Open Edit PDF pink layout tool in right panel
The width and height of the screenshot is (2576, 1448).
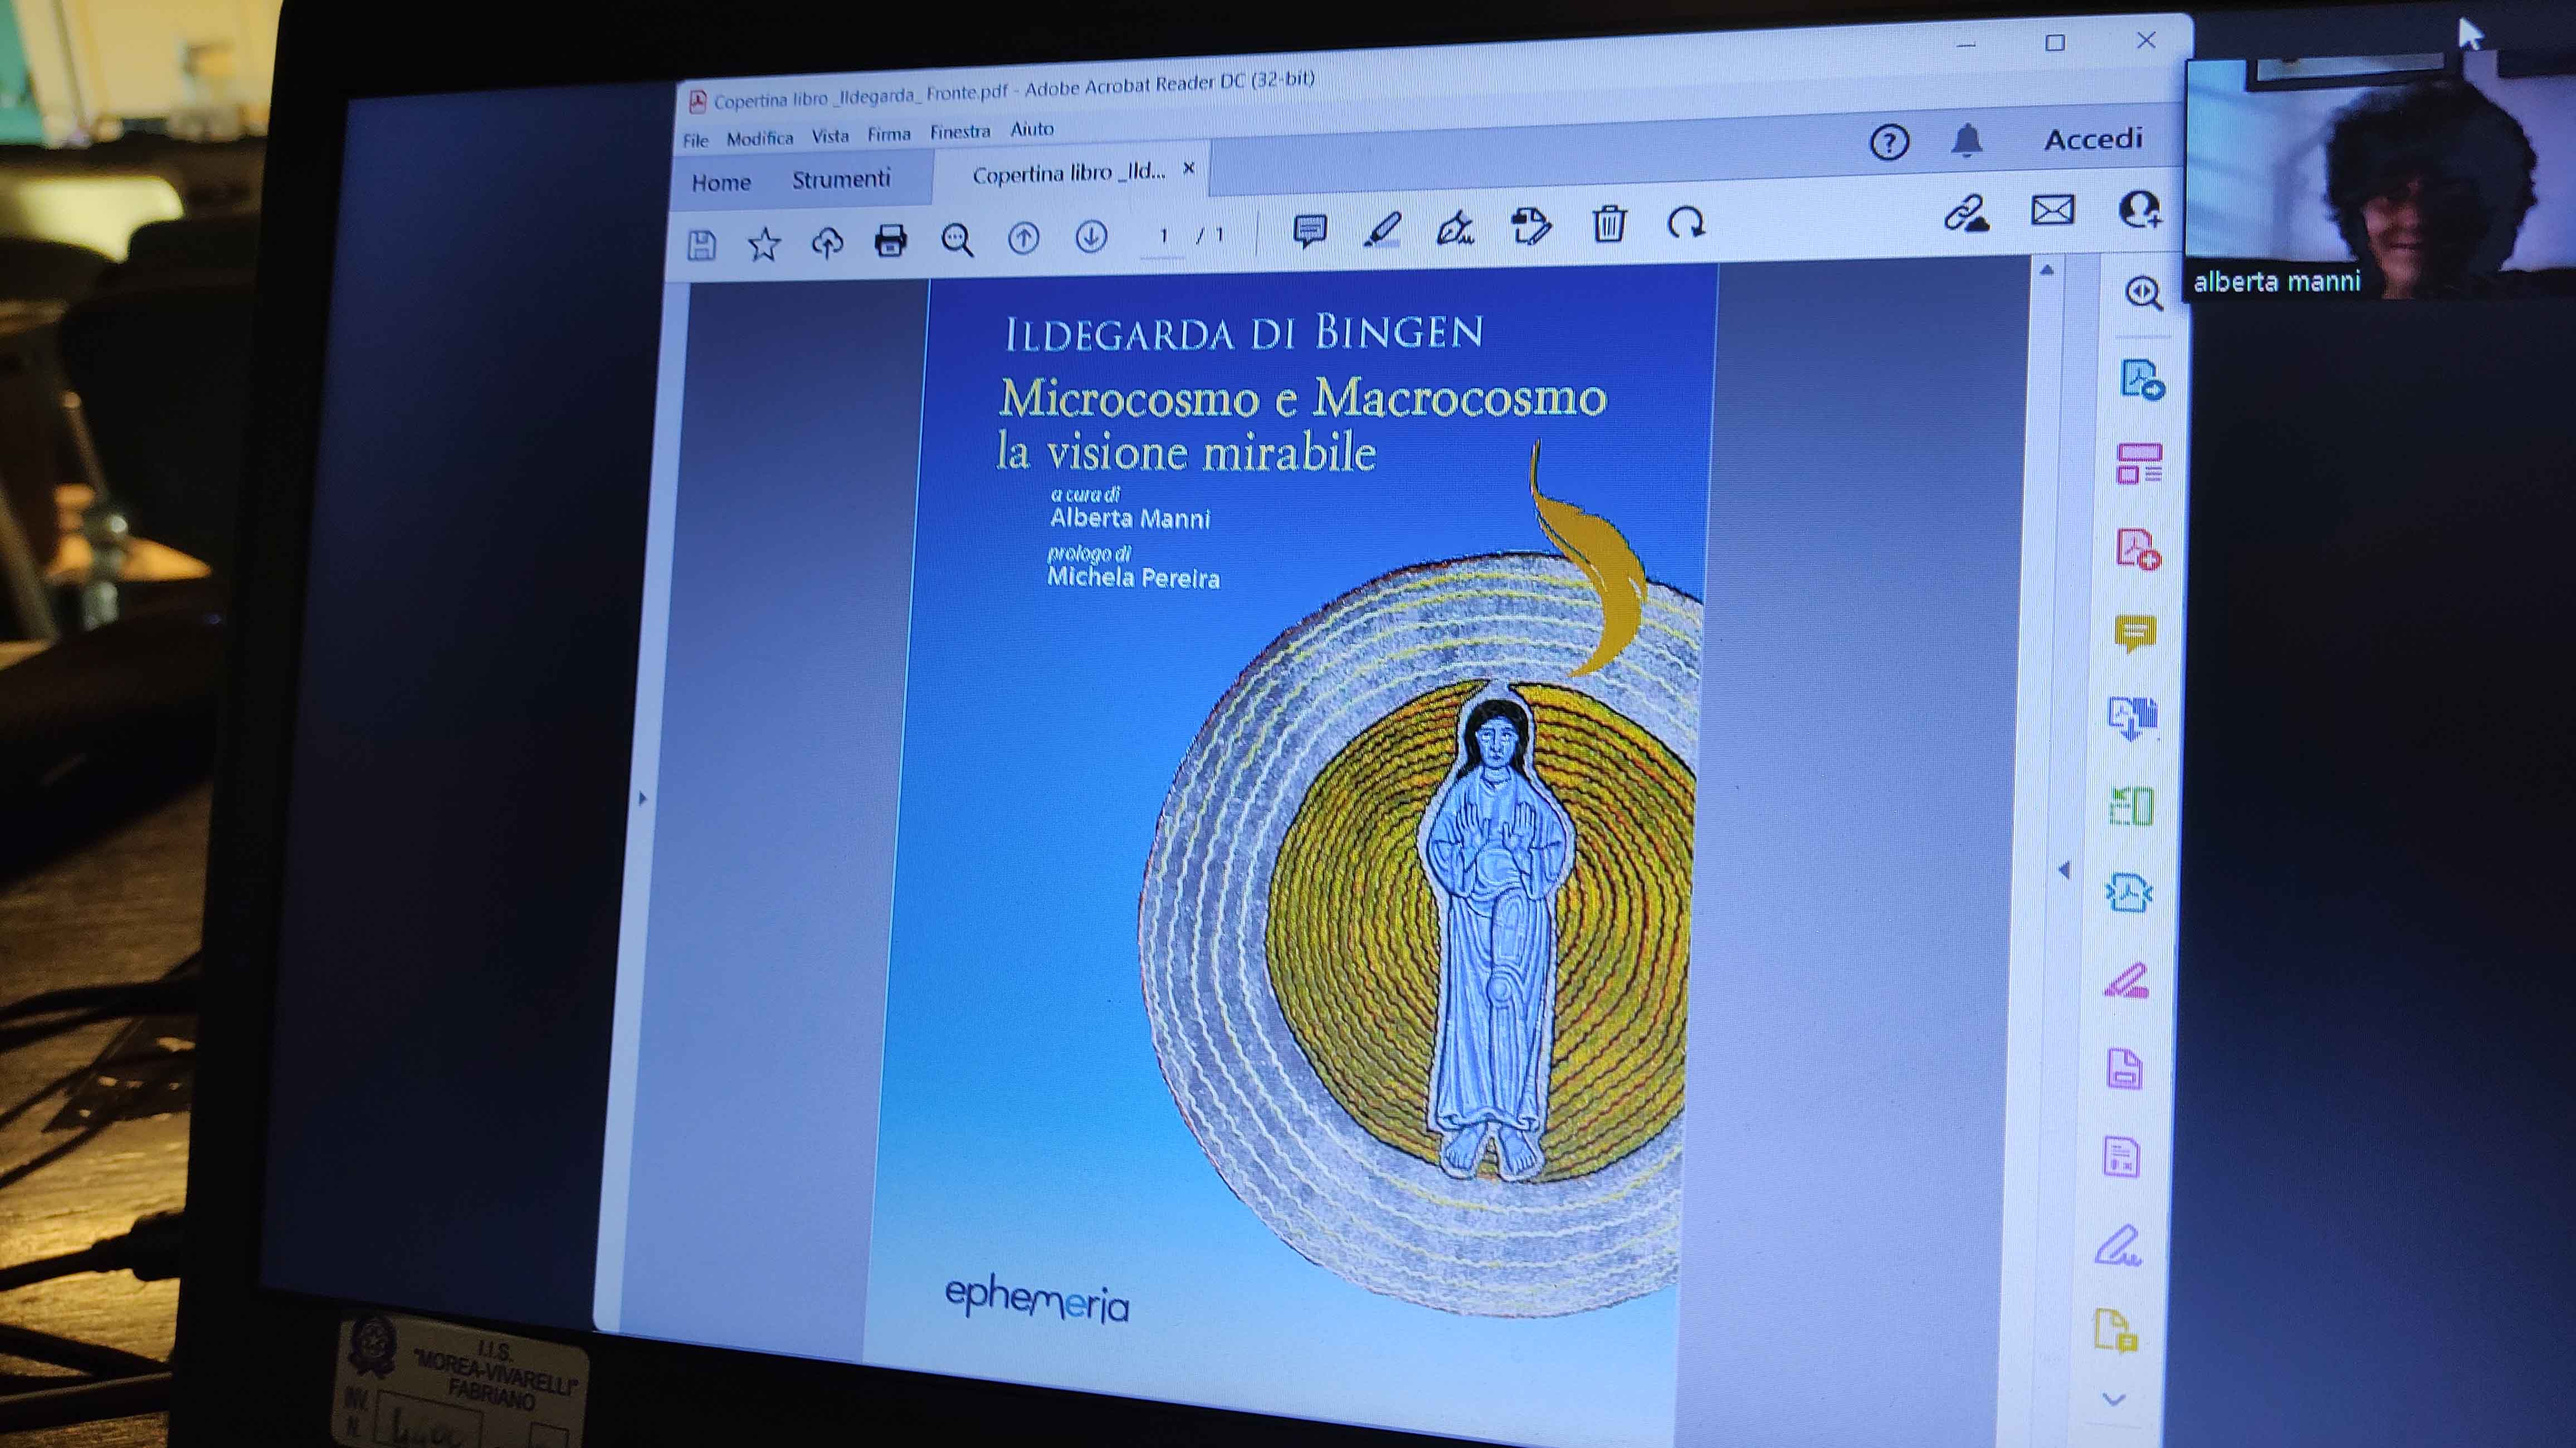pyautogui.click(x=2139, y=465)
